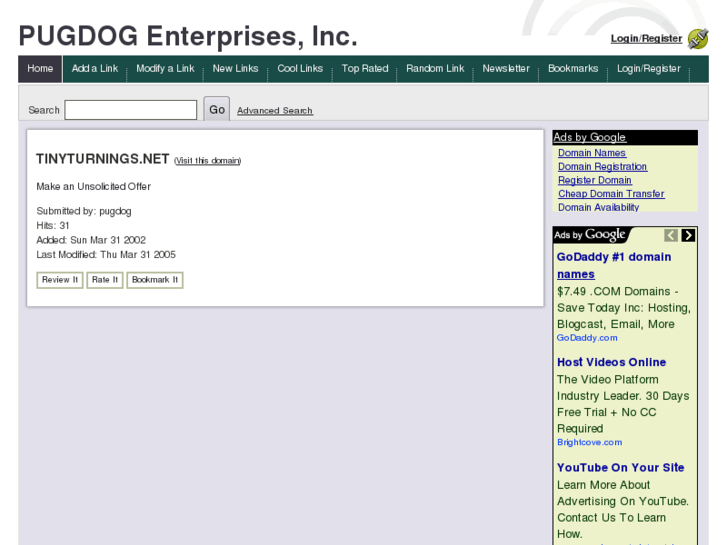
Task: Click Added: Sun Mar 31 2002
Action: click(x=91, y=240)
